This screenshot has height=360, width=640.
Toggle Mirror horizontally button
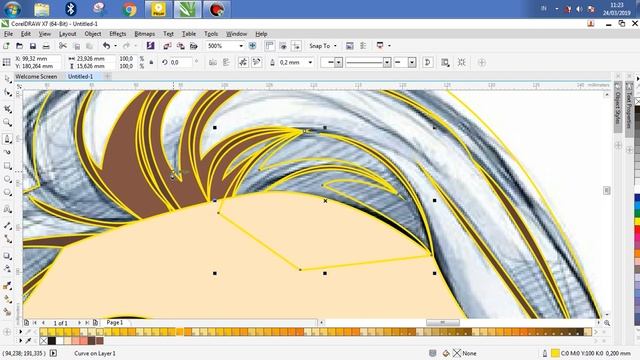[x=213, y=62]
